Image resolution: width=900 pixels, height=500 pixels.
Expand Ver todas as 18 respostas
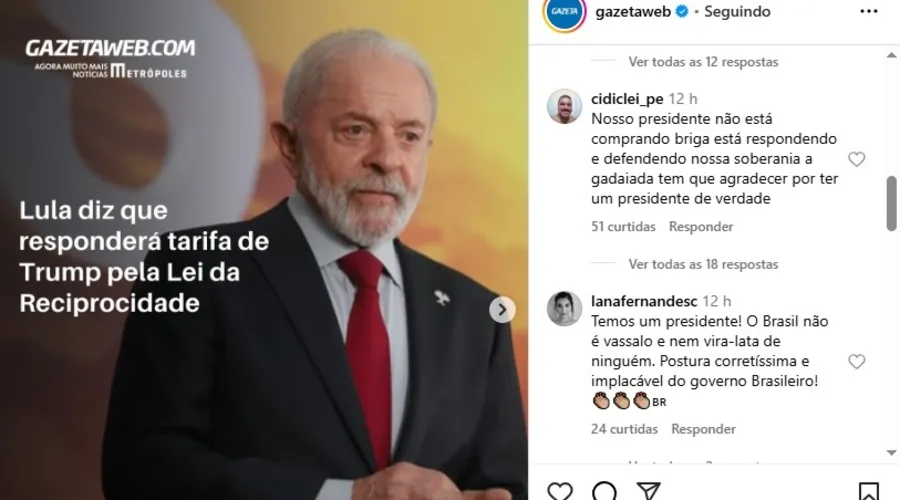pos(703,264)
